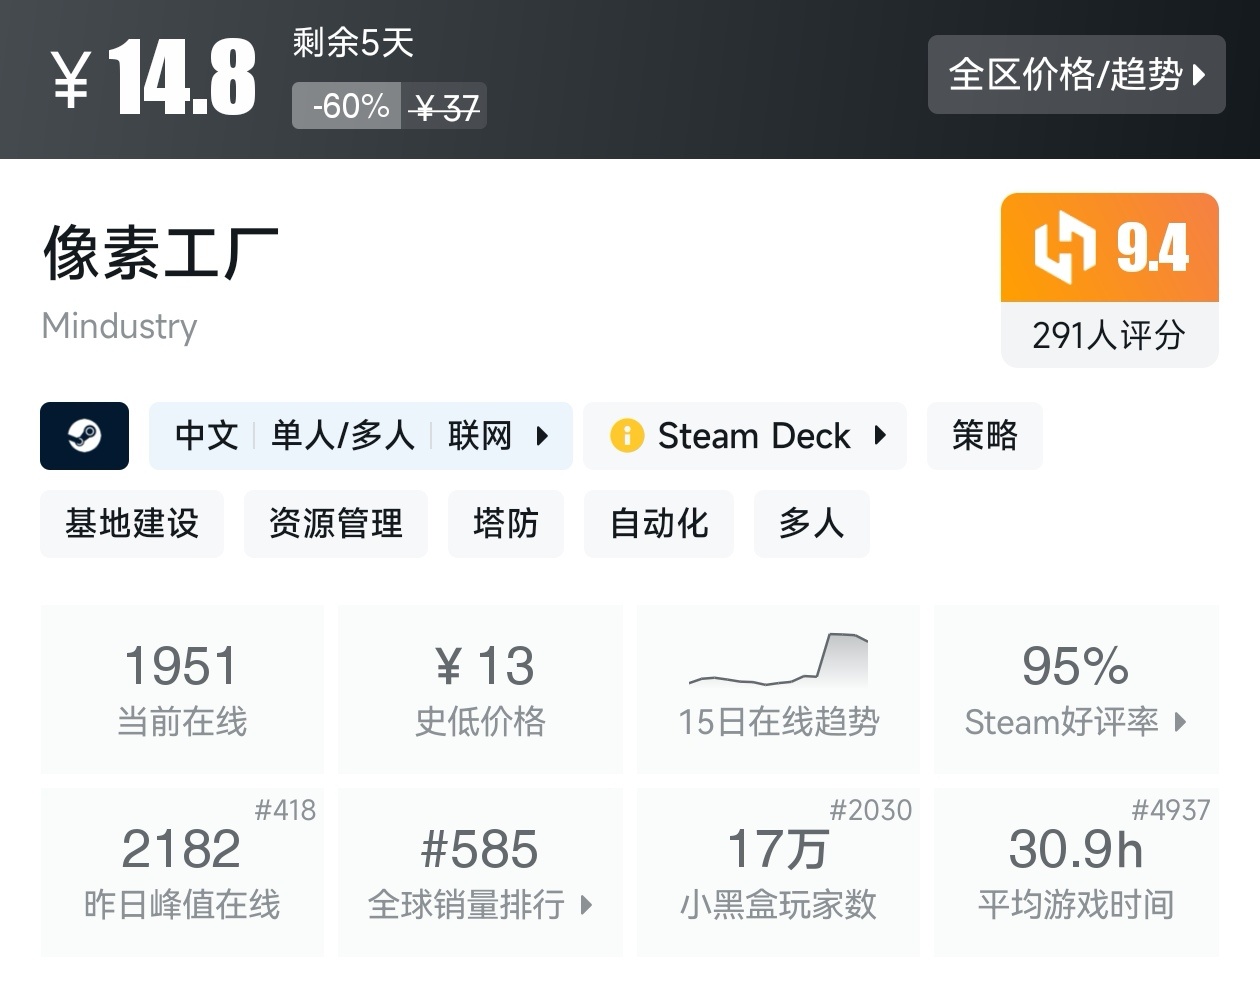Click the 史低价格 ¥13 card

click(480, 690)
